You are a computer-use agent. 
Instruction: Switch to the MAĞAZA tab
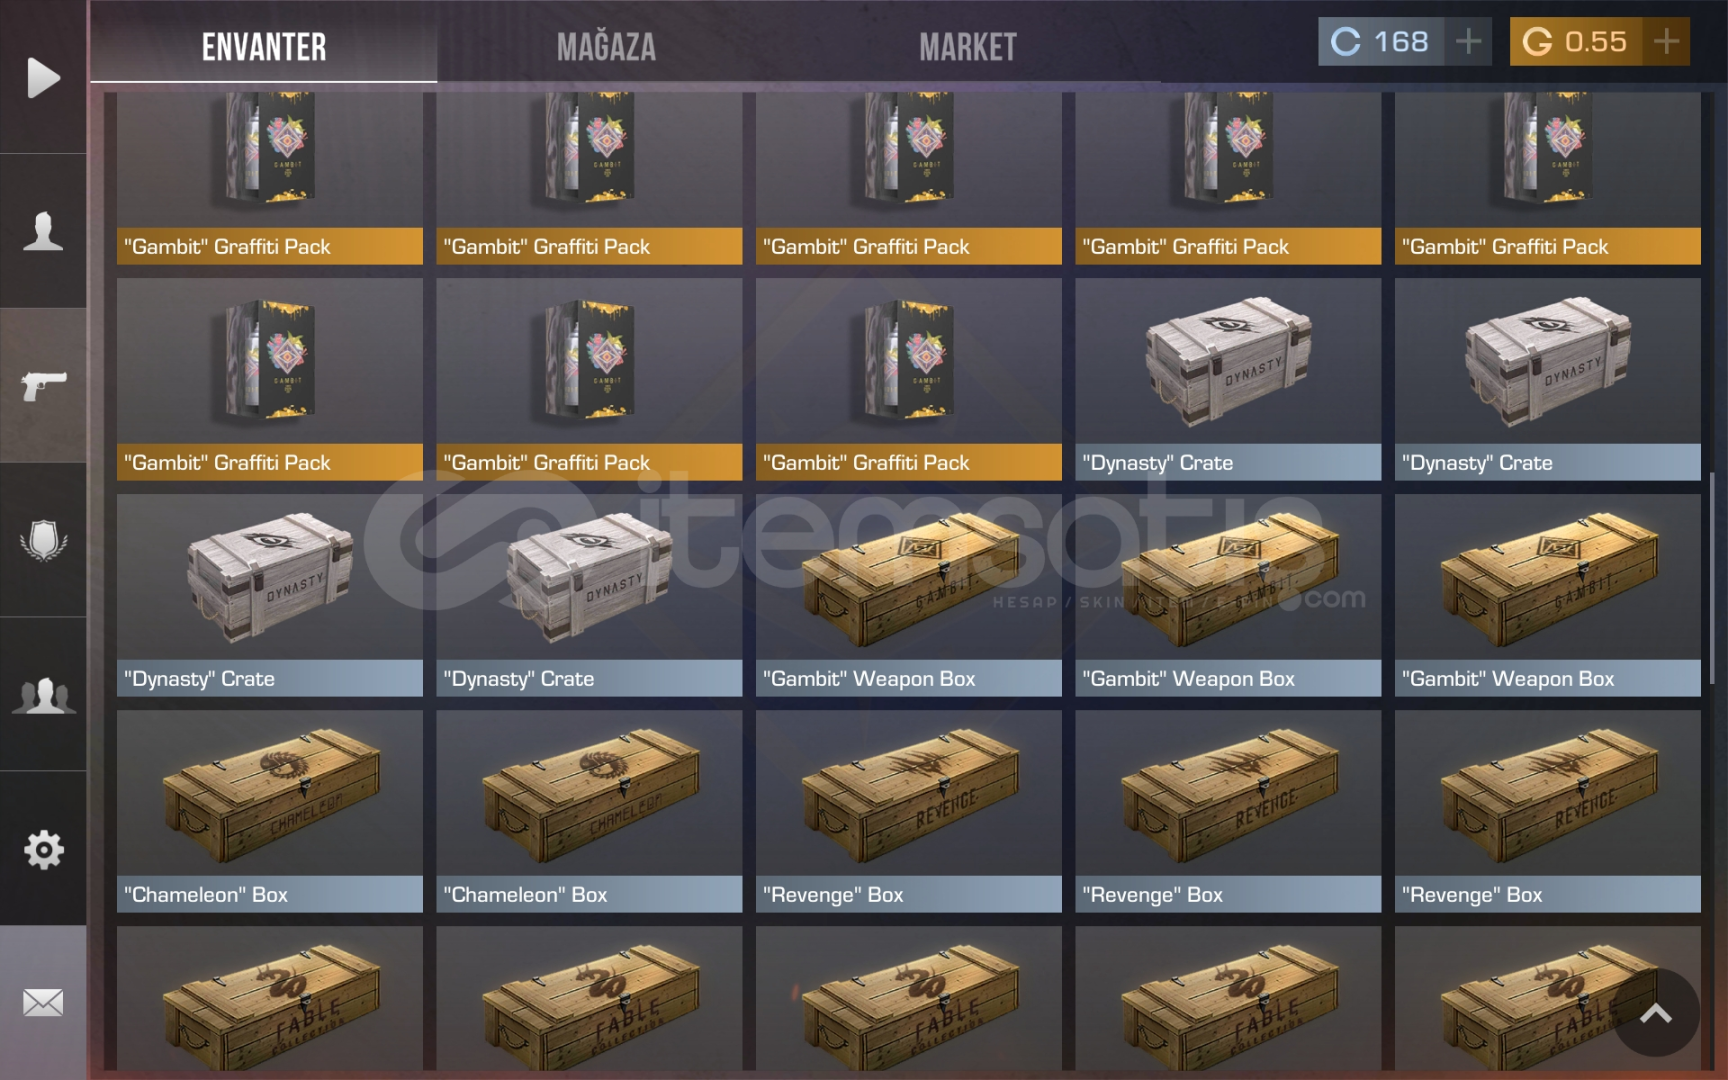tap(606, 47)
